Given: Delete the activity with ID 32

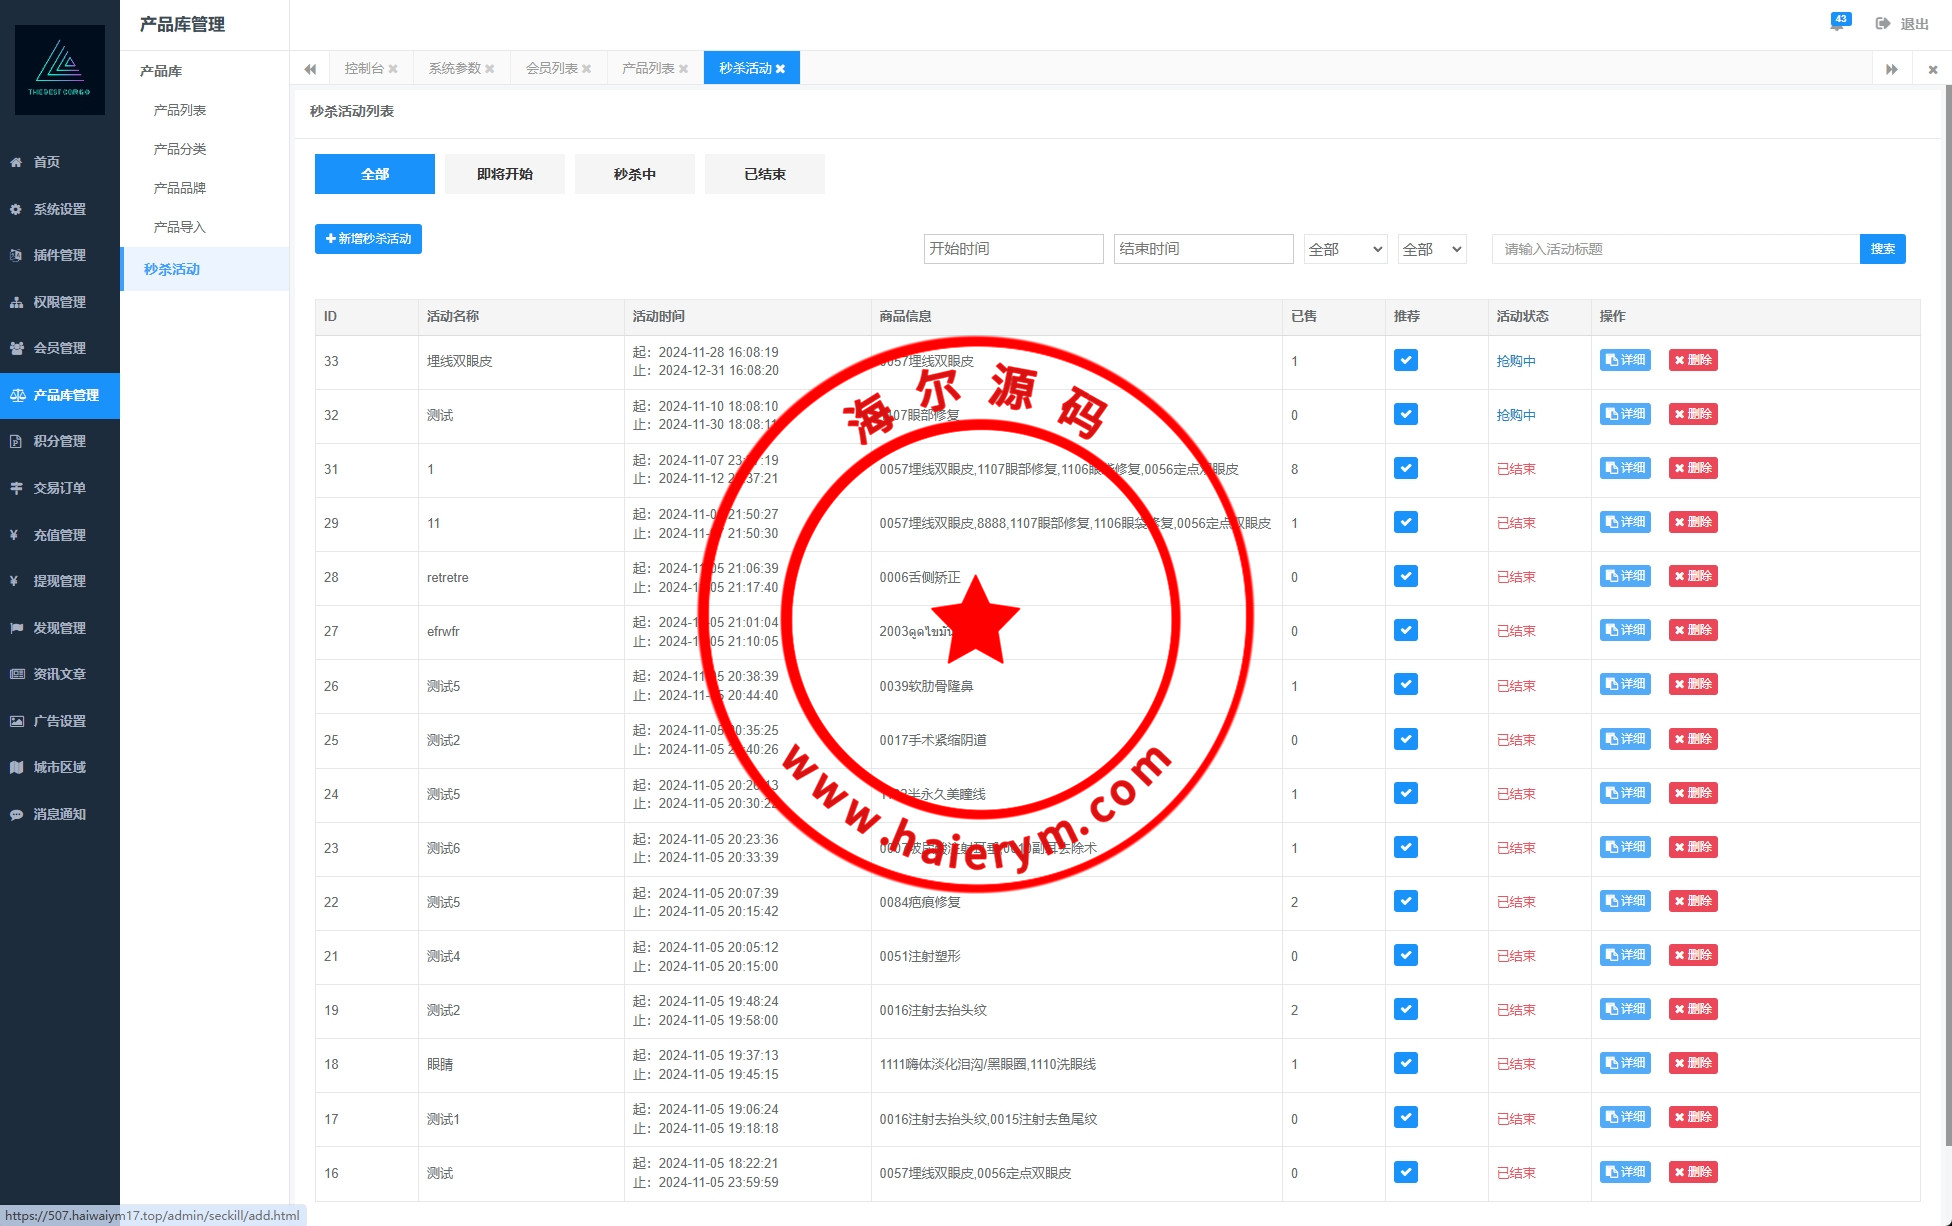Looking at the screenshot, I should click(1692, 414).
